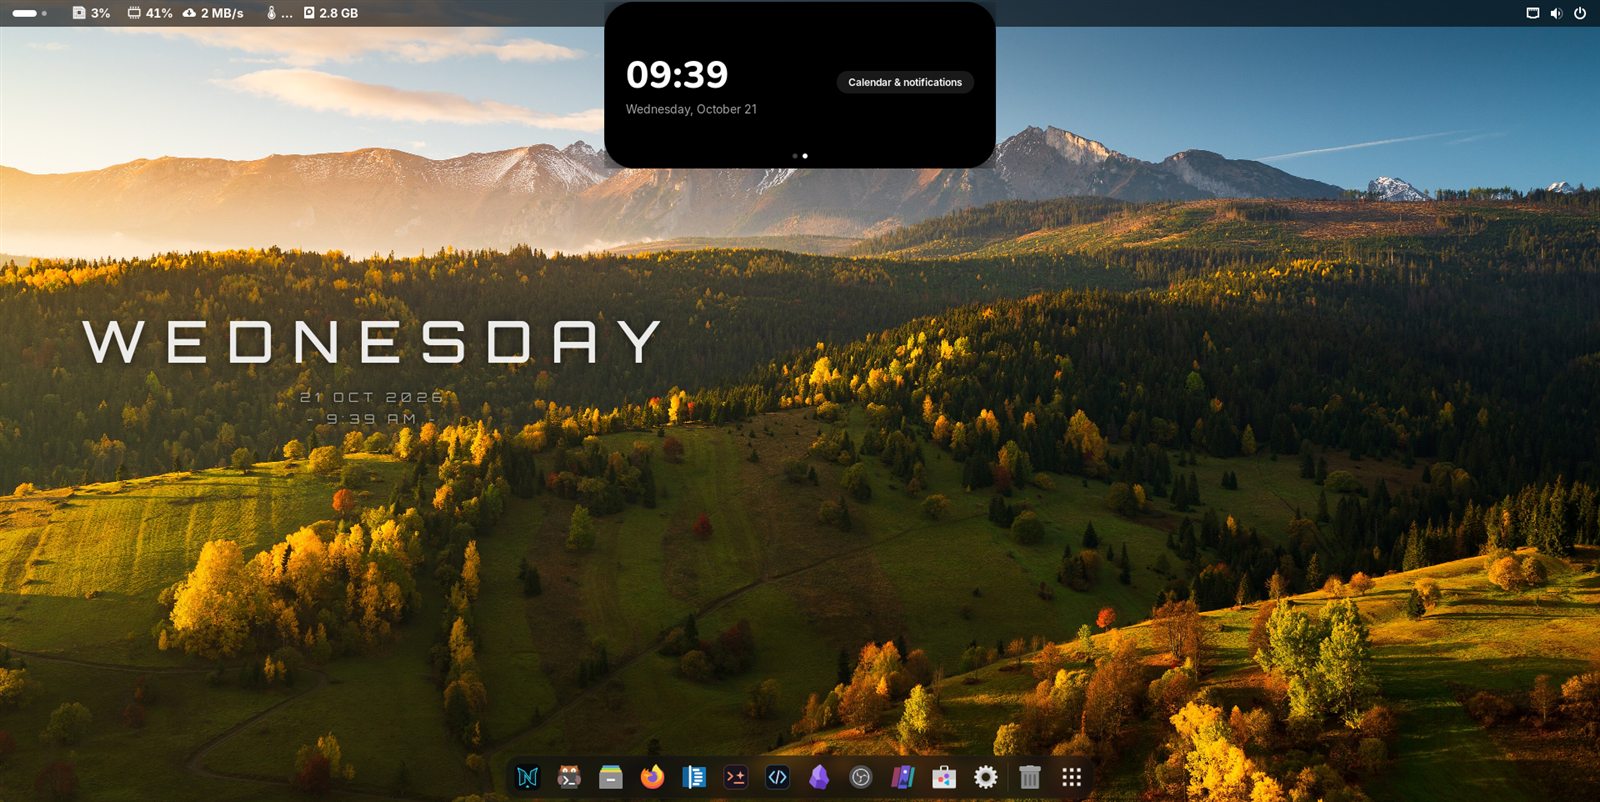Screen dimensions: 1600x802
Task: Select the second page dot in the island
Action: (805, 156)
